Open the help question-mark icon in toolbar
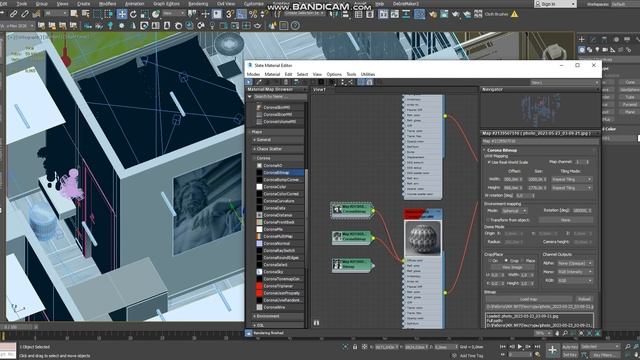 tap(295, 26)
